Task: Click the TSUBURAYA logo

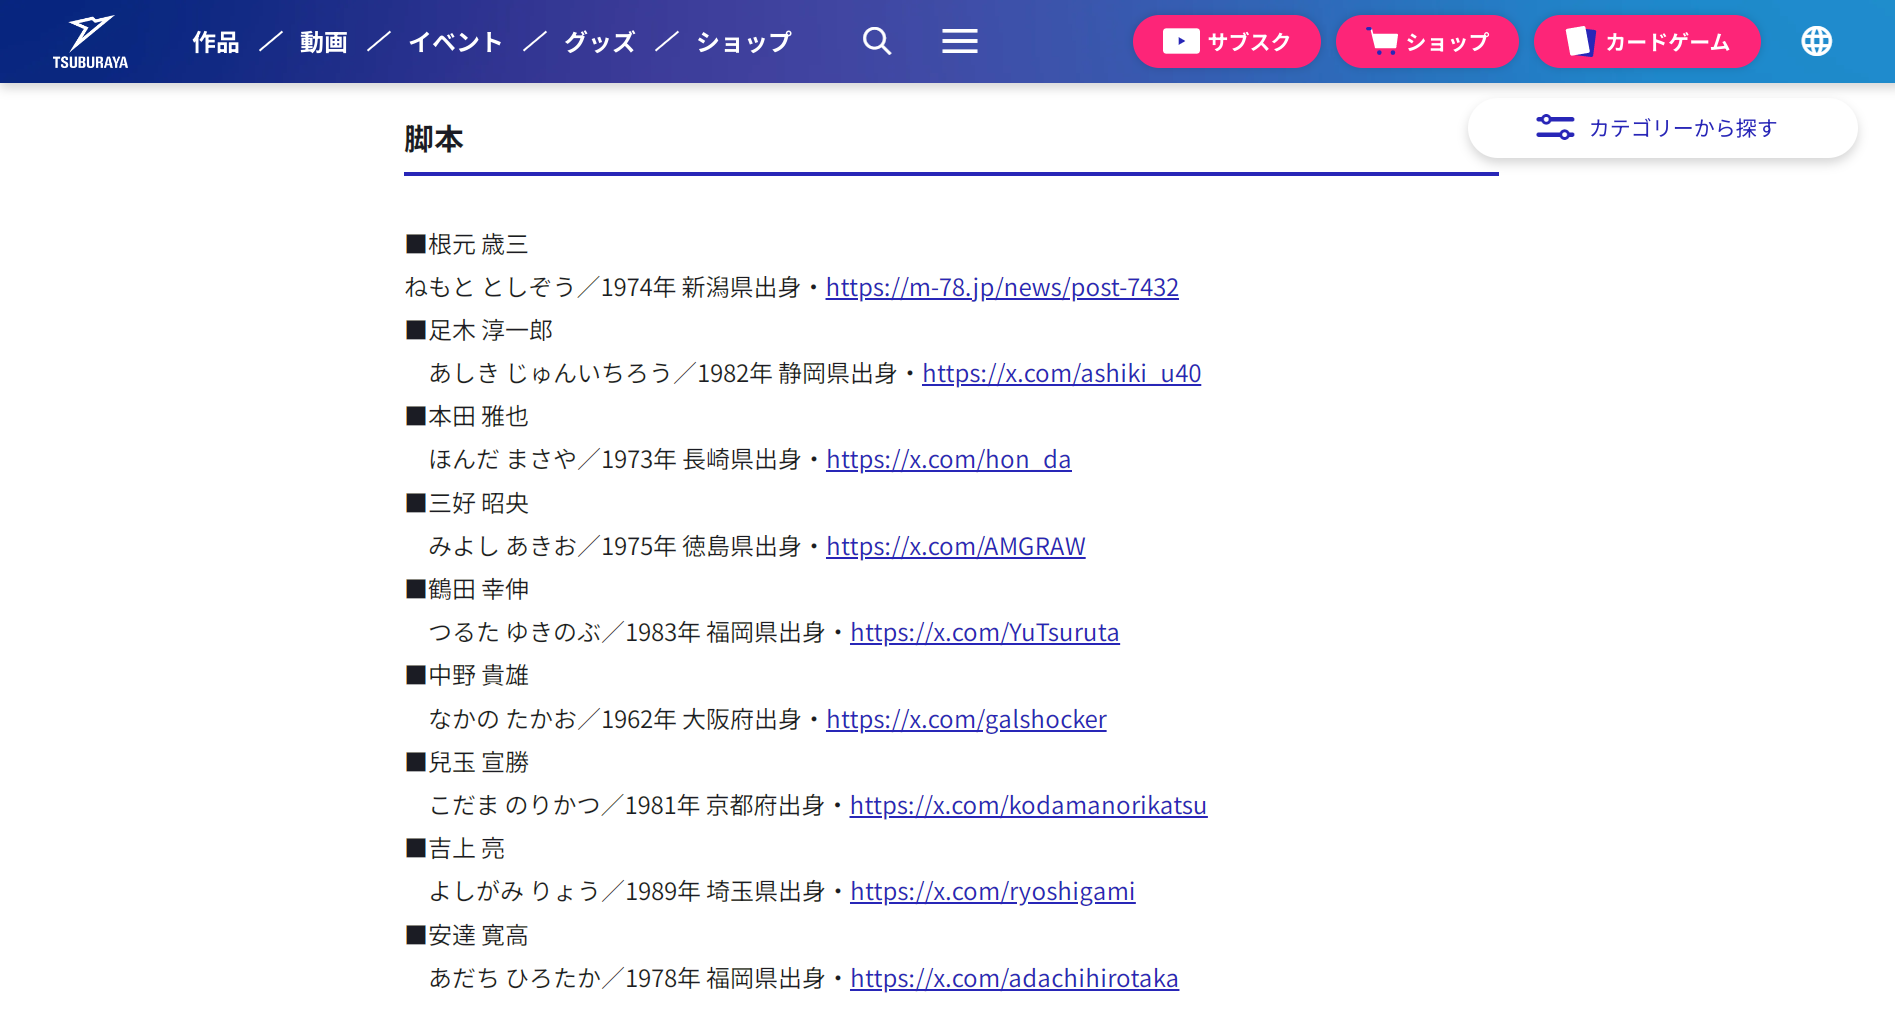Action: 90,42
